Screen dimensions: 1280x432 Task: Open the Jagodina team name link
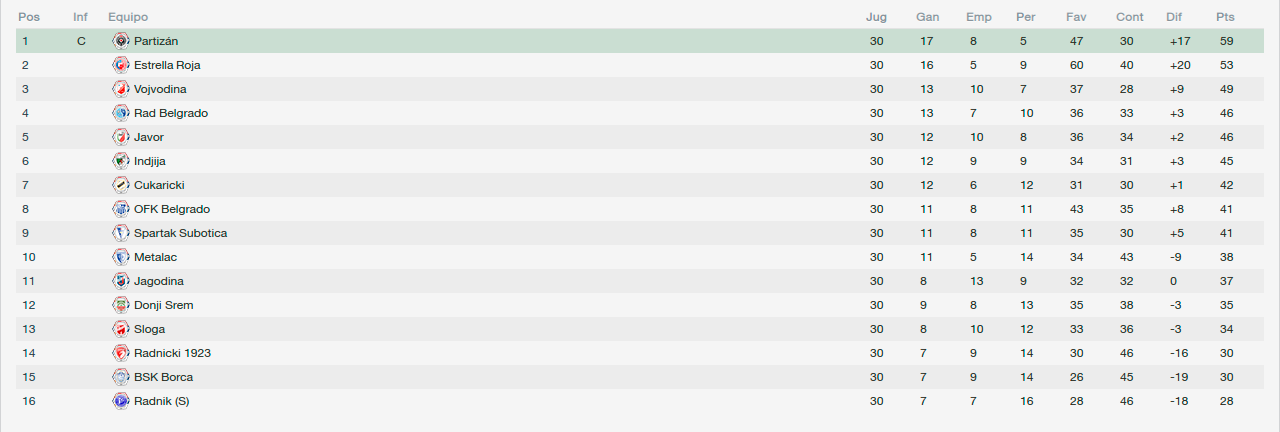[159, 281]
